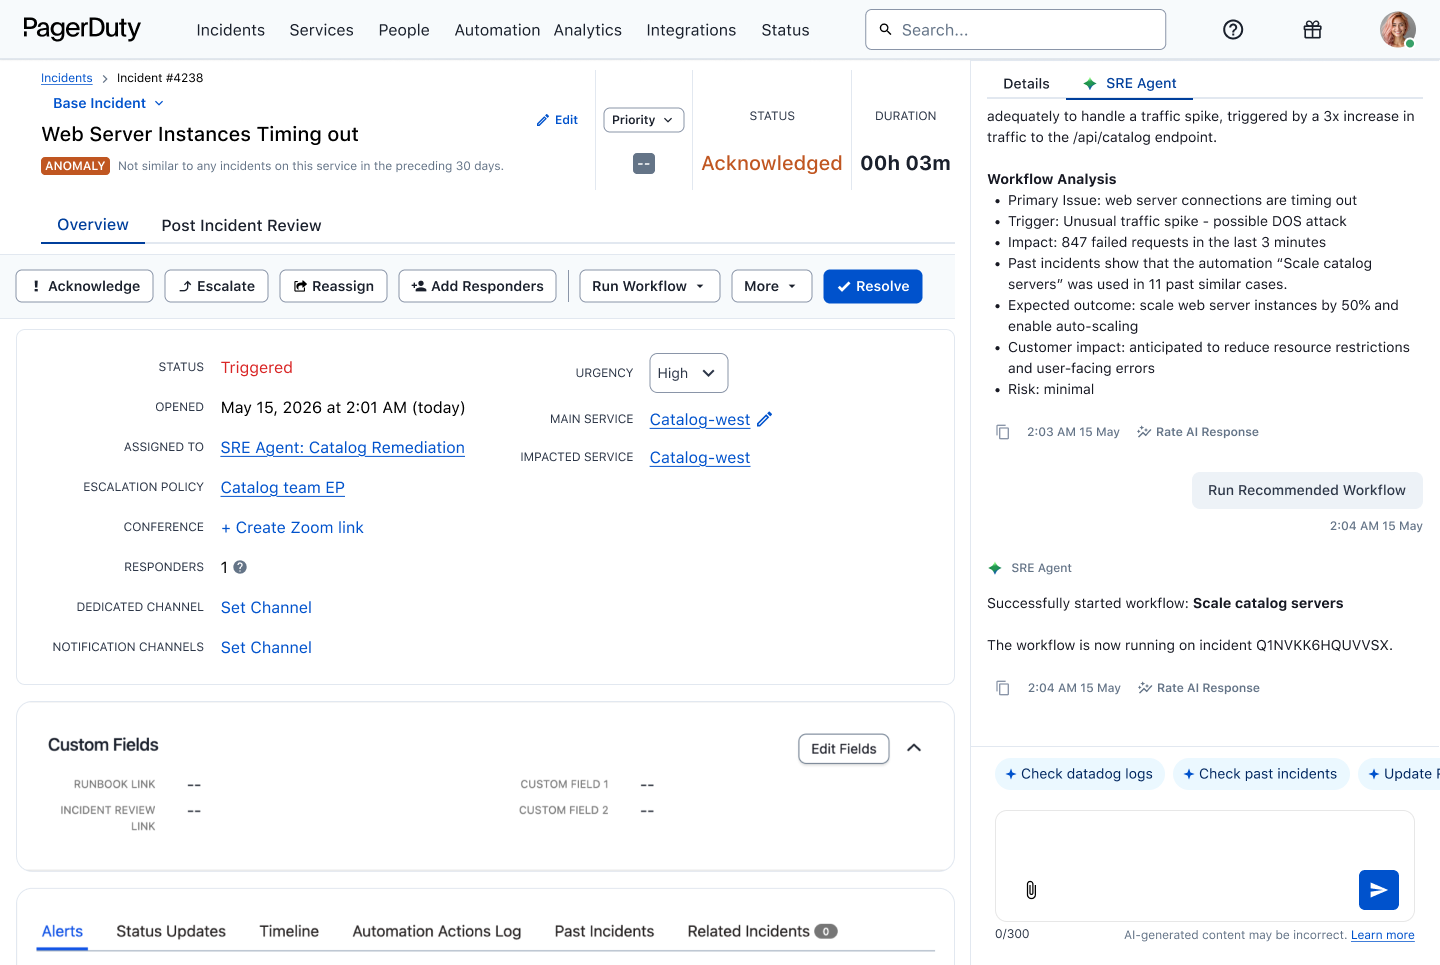Image resolution: width=1440 pixels, height=965 pixels.
Task: Click the Edit Fields button
Action: [x=844, y=749]
